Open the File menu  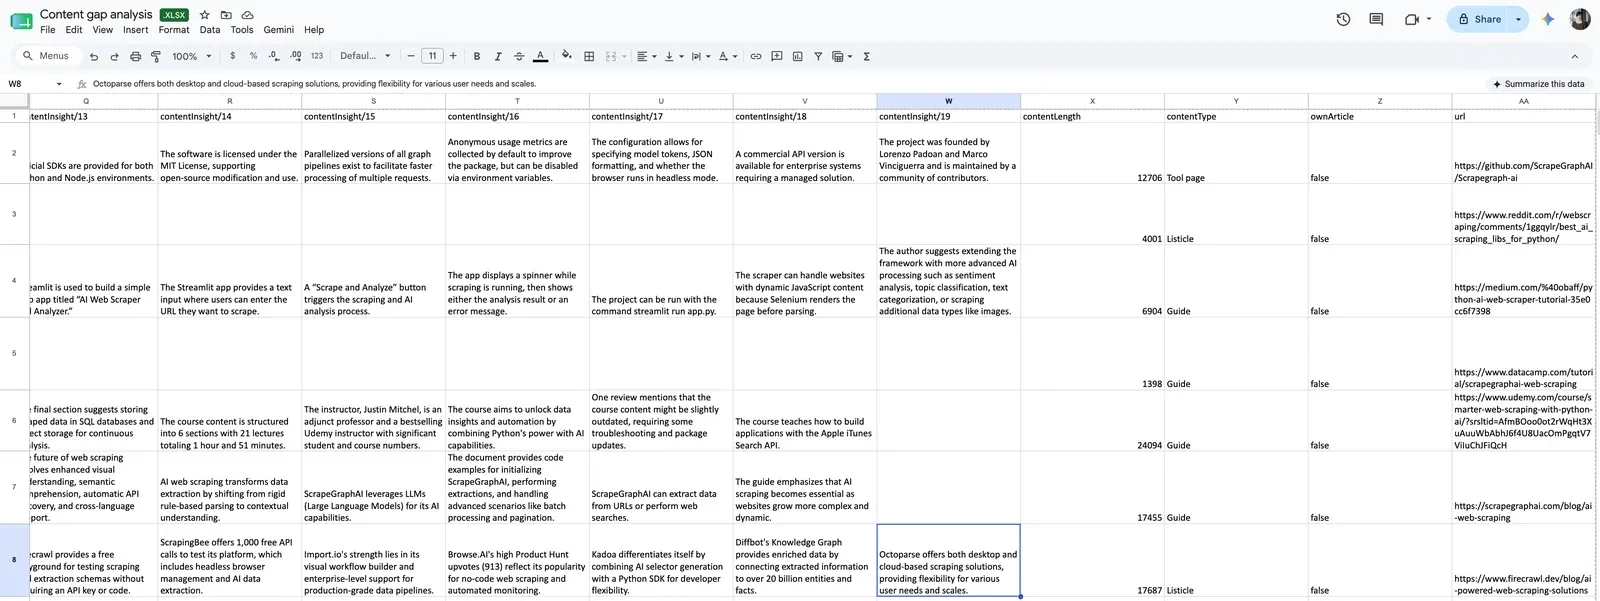click(48, 30)
